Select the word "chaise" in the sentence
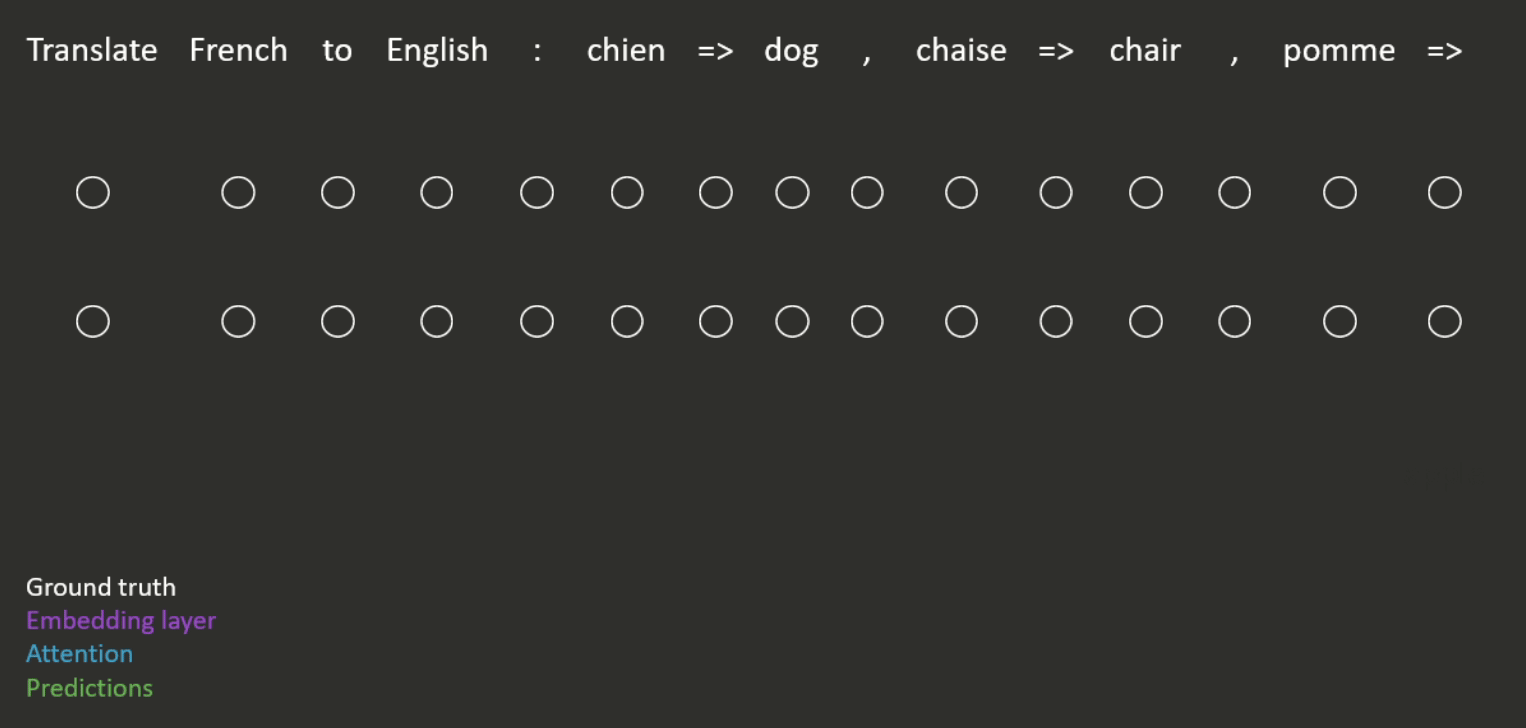 pos(961,50)
